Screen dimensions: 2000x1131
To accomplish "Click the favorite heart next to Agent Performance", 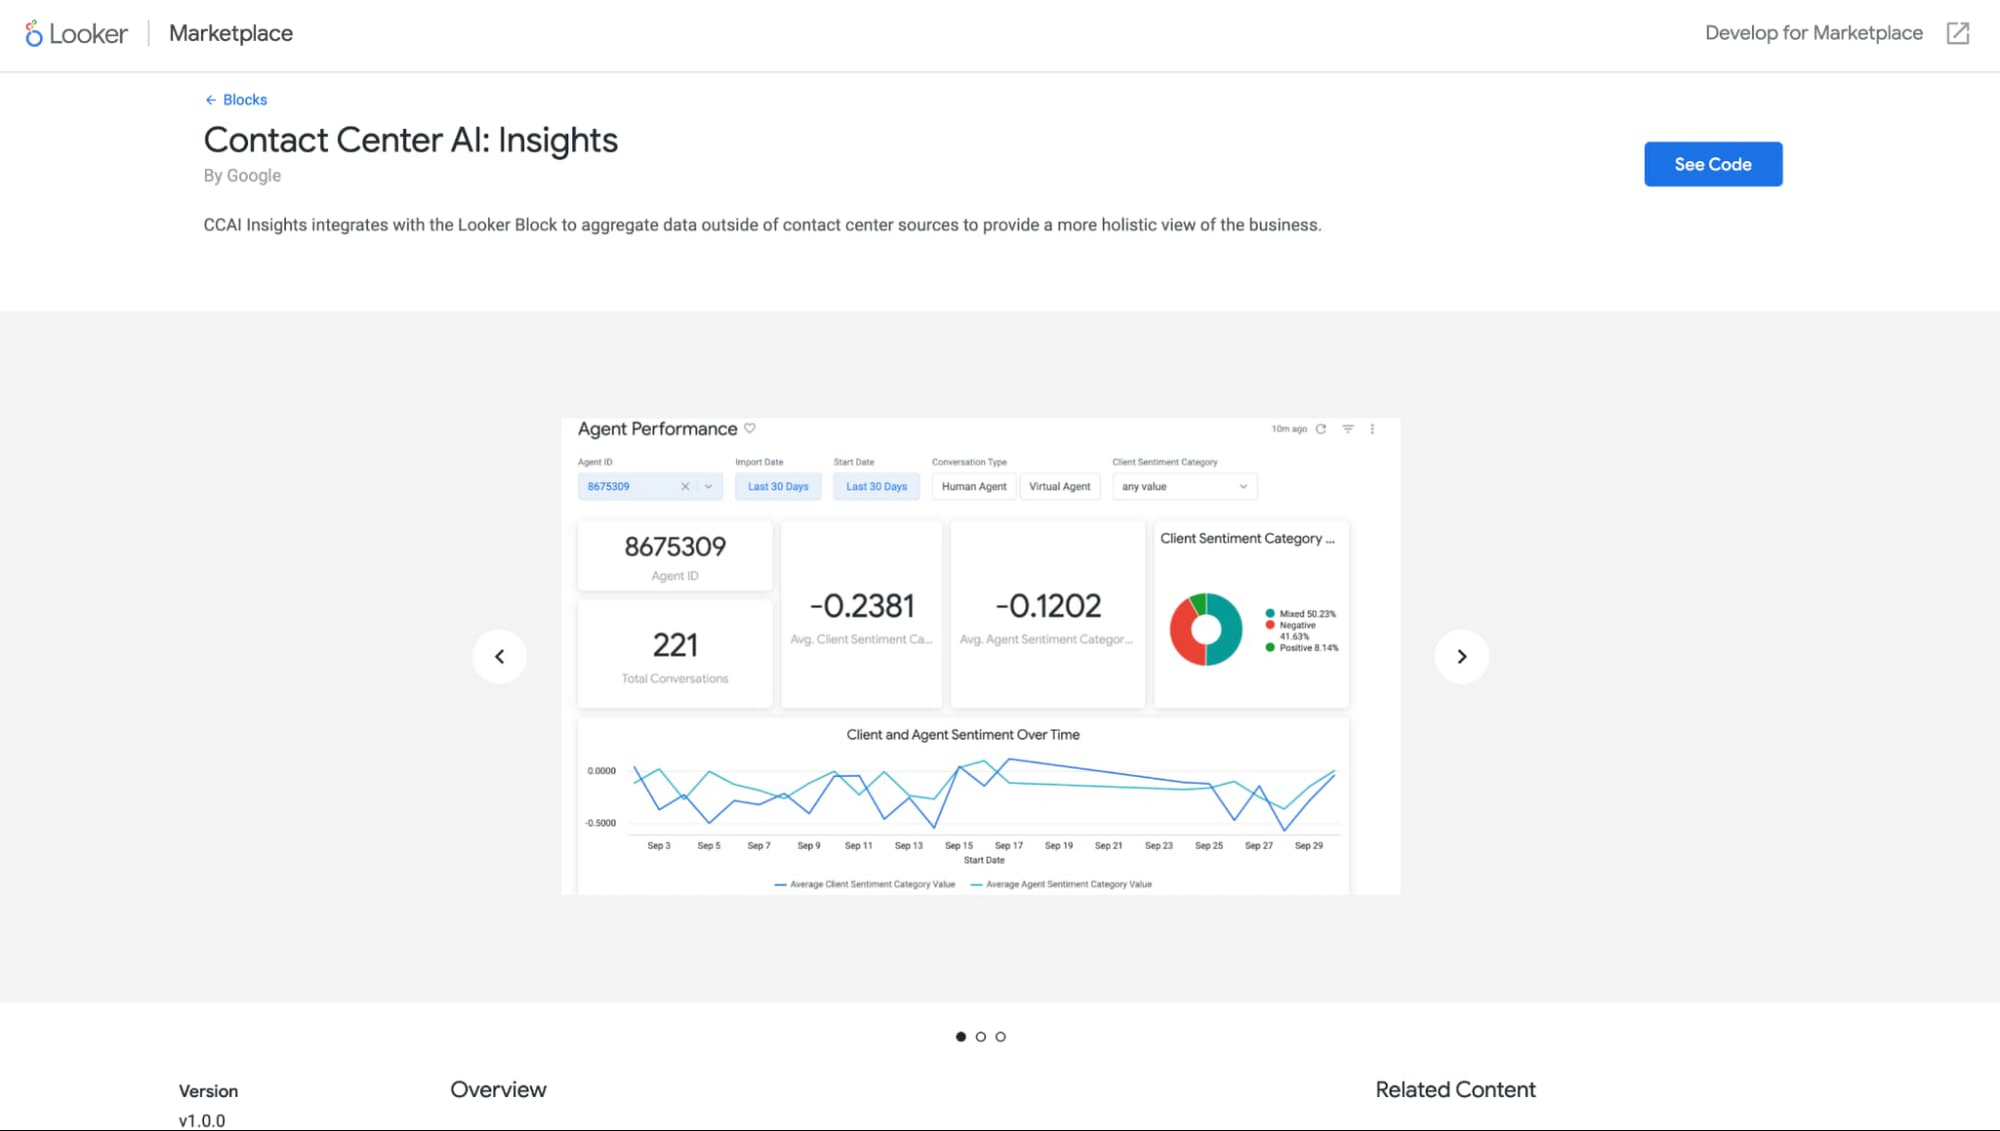I will tap(750, 428).
